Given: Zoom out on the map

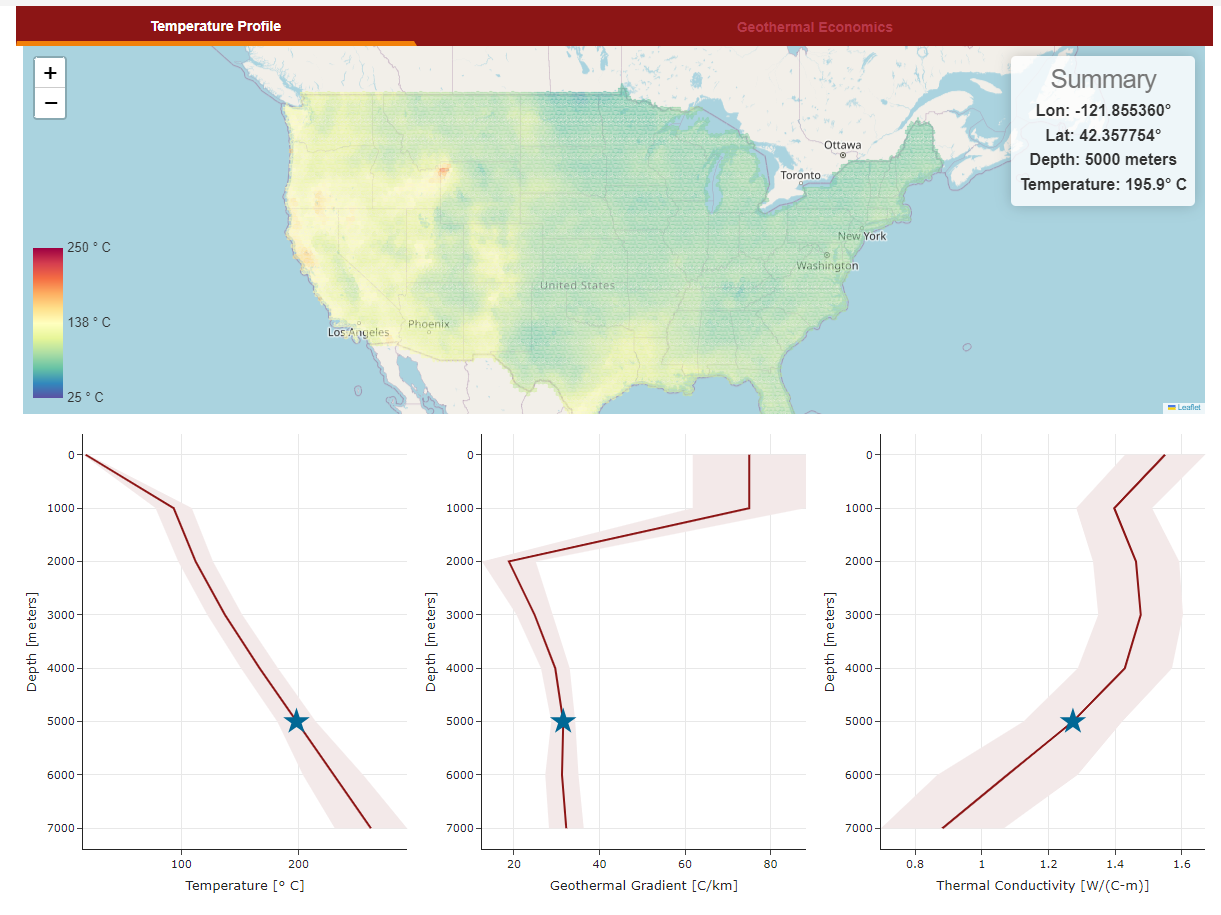Looking at the screenshot, I should [49, 103].
